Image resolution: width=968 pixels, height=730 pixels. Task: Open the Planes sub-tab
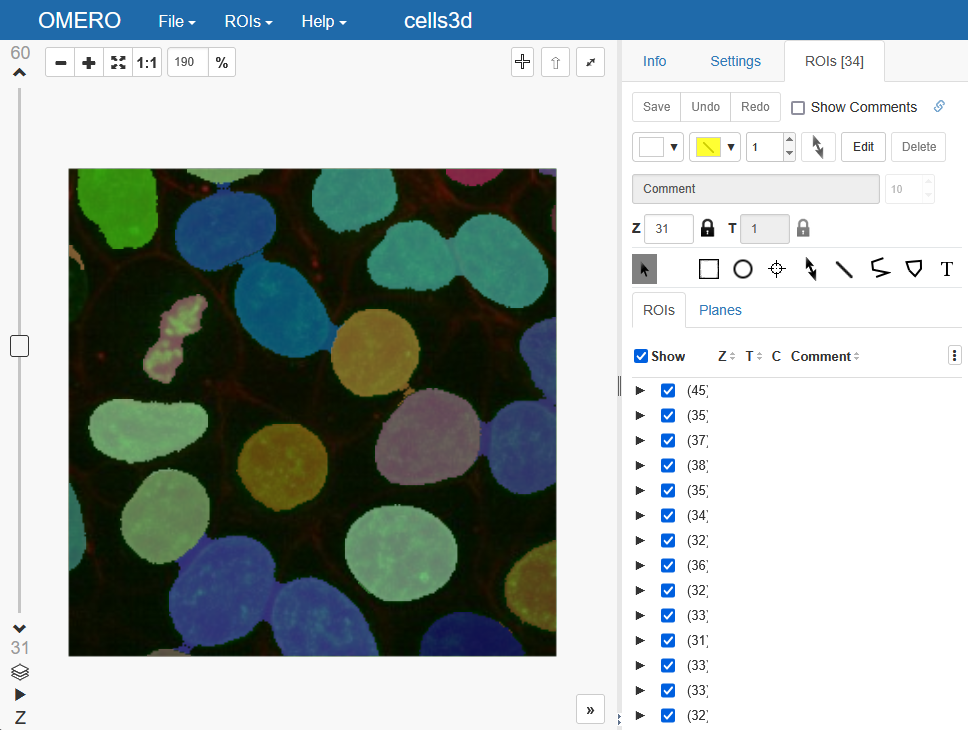point(720,310)
